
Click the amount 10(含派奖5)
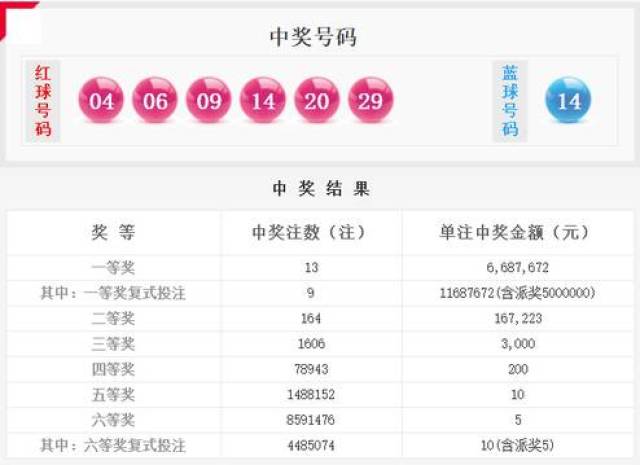tap(518, 445)
